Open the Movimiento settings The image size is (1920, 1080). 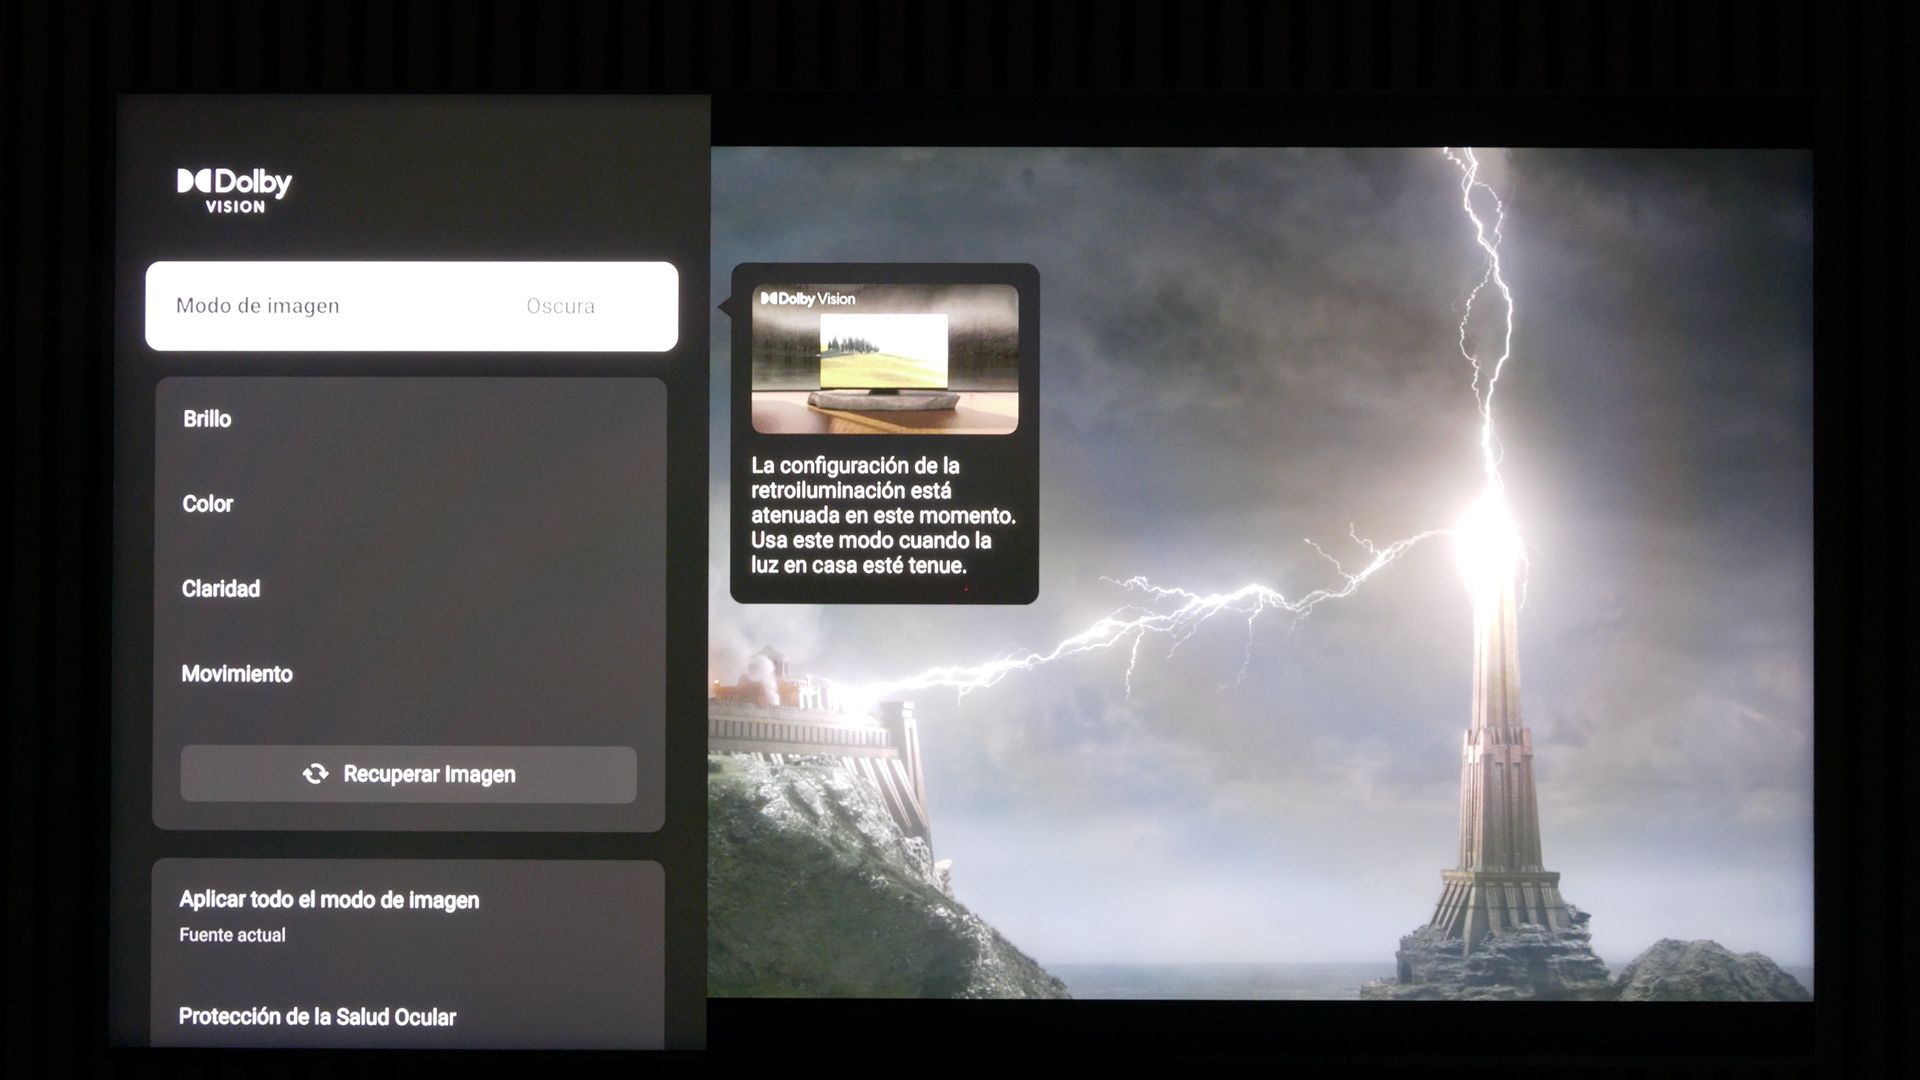click(x=408, y=674)
